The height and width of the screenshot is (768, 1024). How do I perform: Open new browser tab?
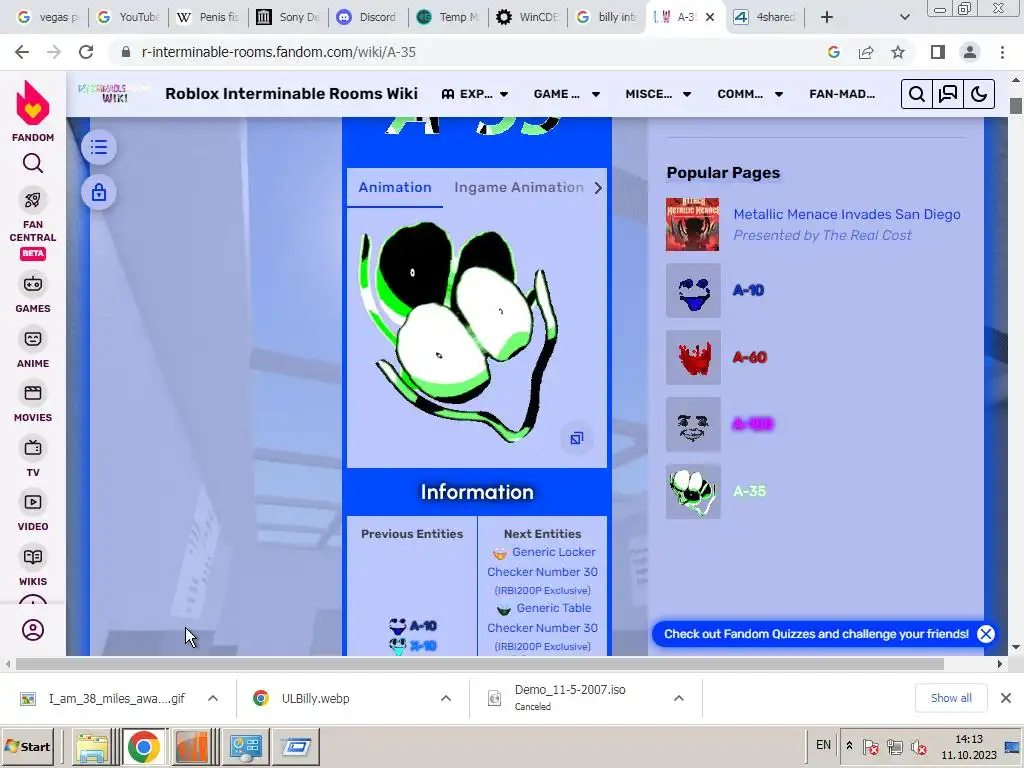point(827,17)
